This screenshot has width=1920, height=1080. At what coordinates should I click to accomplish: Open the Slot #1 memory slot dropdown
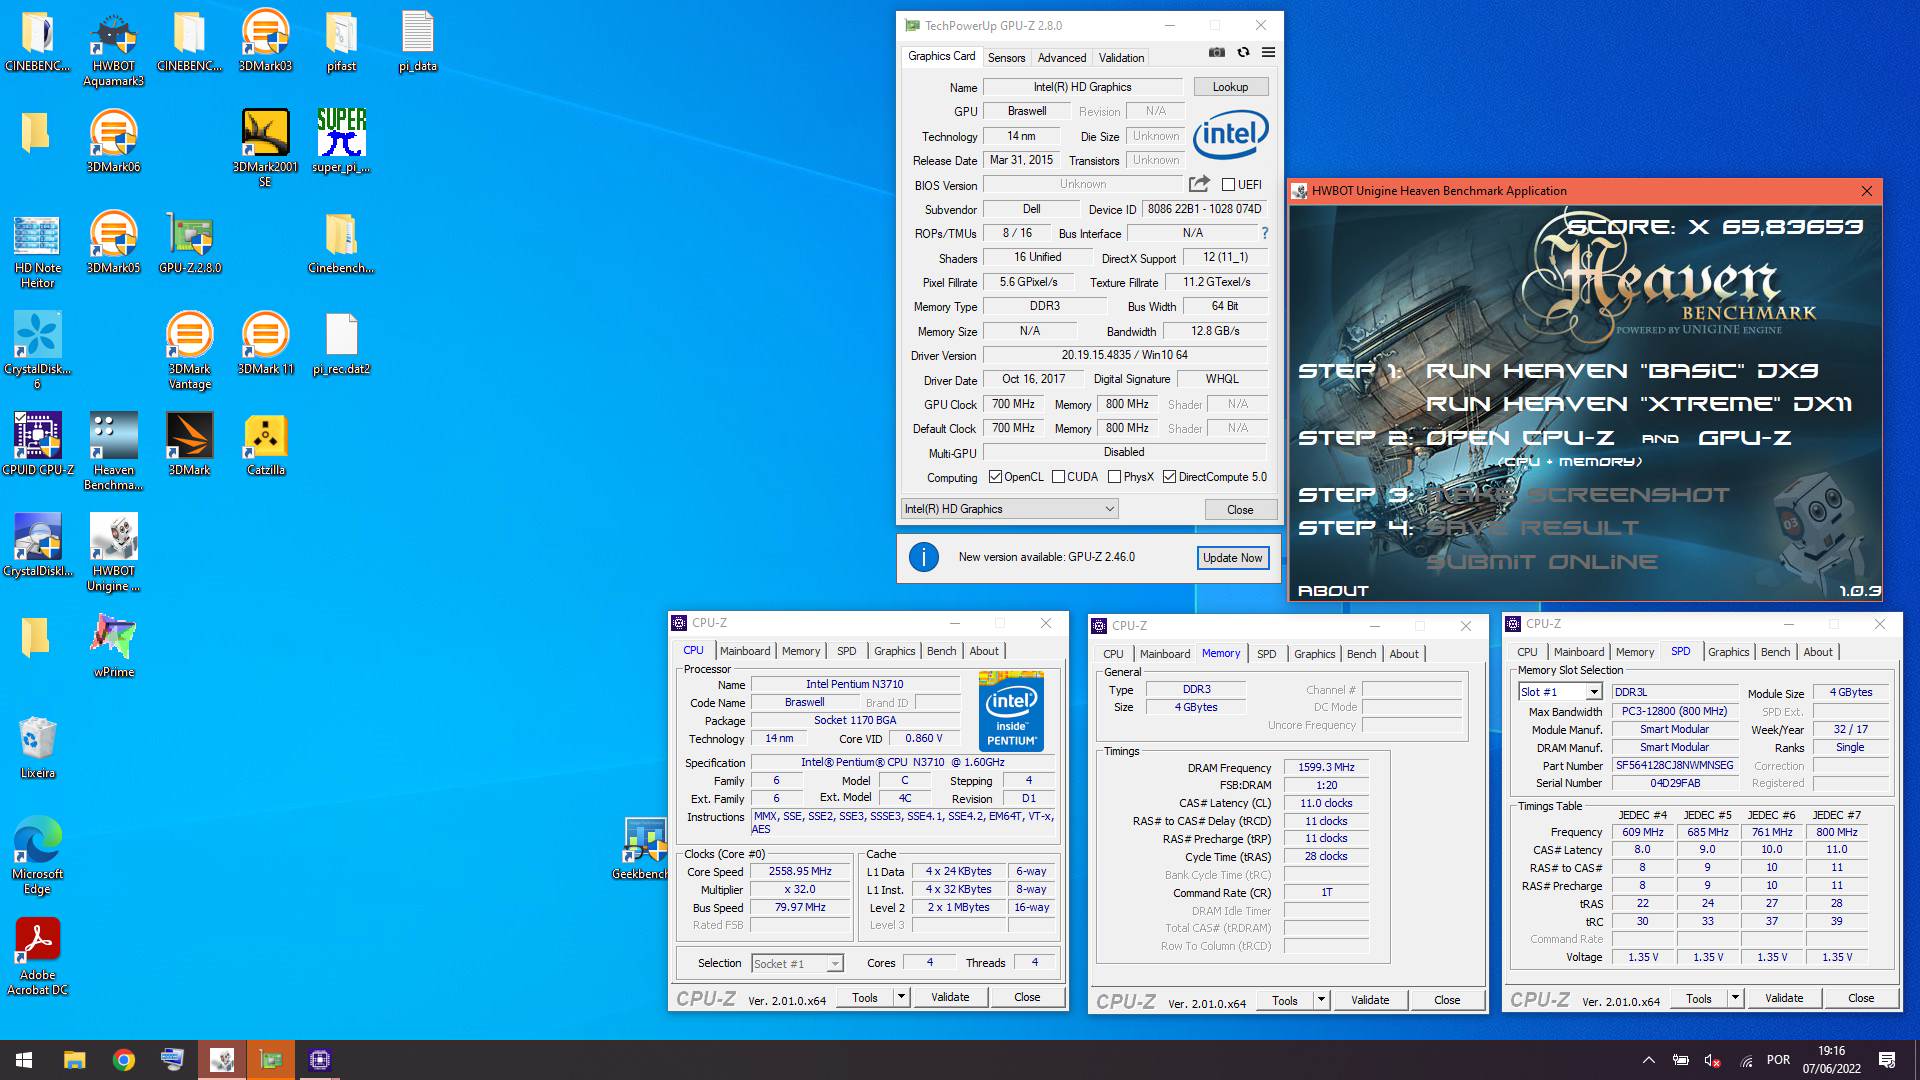click(x=1560, y=692)
